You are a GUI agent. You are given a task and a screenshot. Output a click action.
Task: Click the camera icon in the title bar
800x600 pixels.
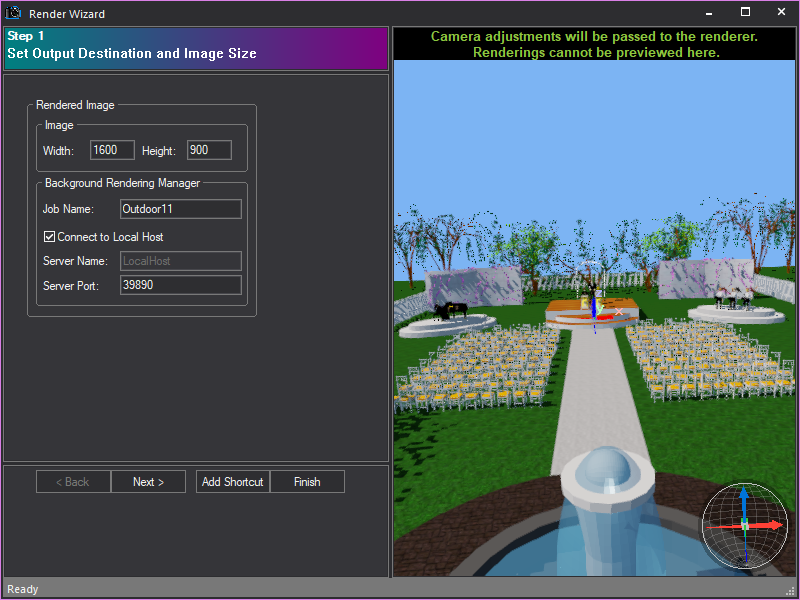pyautogui.click(x=14, y=13)
